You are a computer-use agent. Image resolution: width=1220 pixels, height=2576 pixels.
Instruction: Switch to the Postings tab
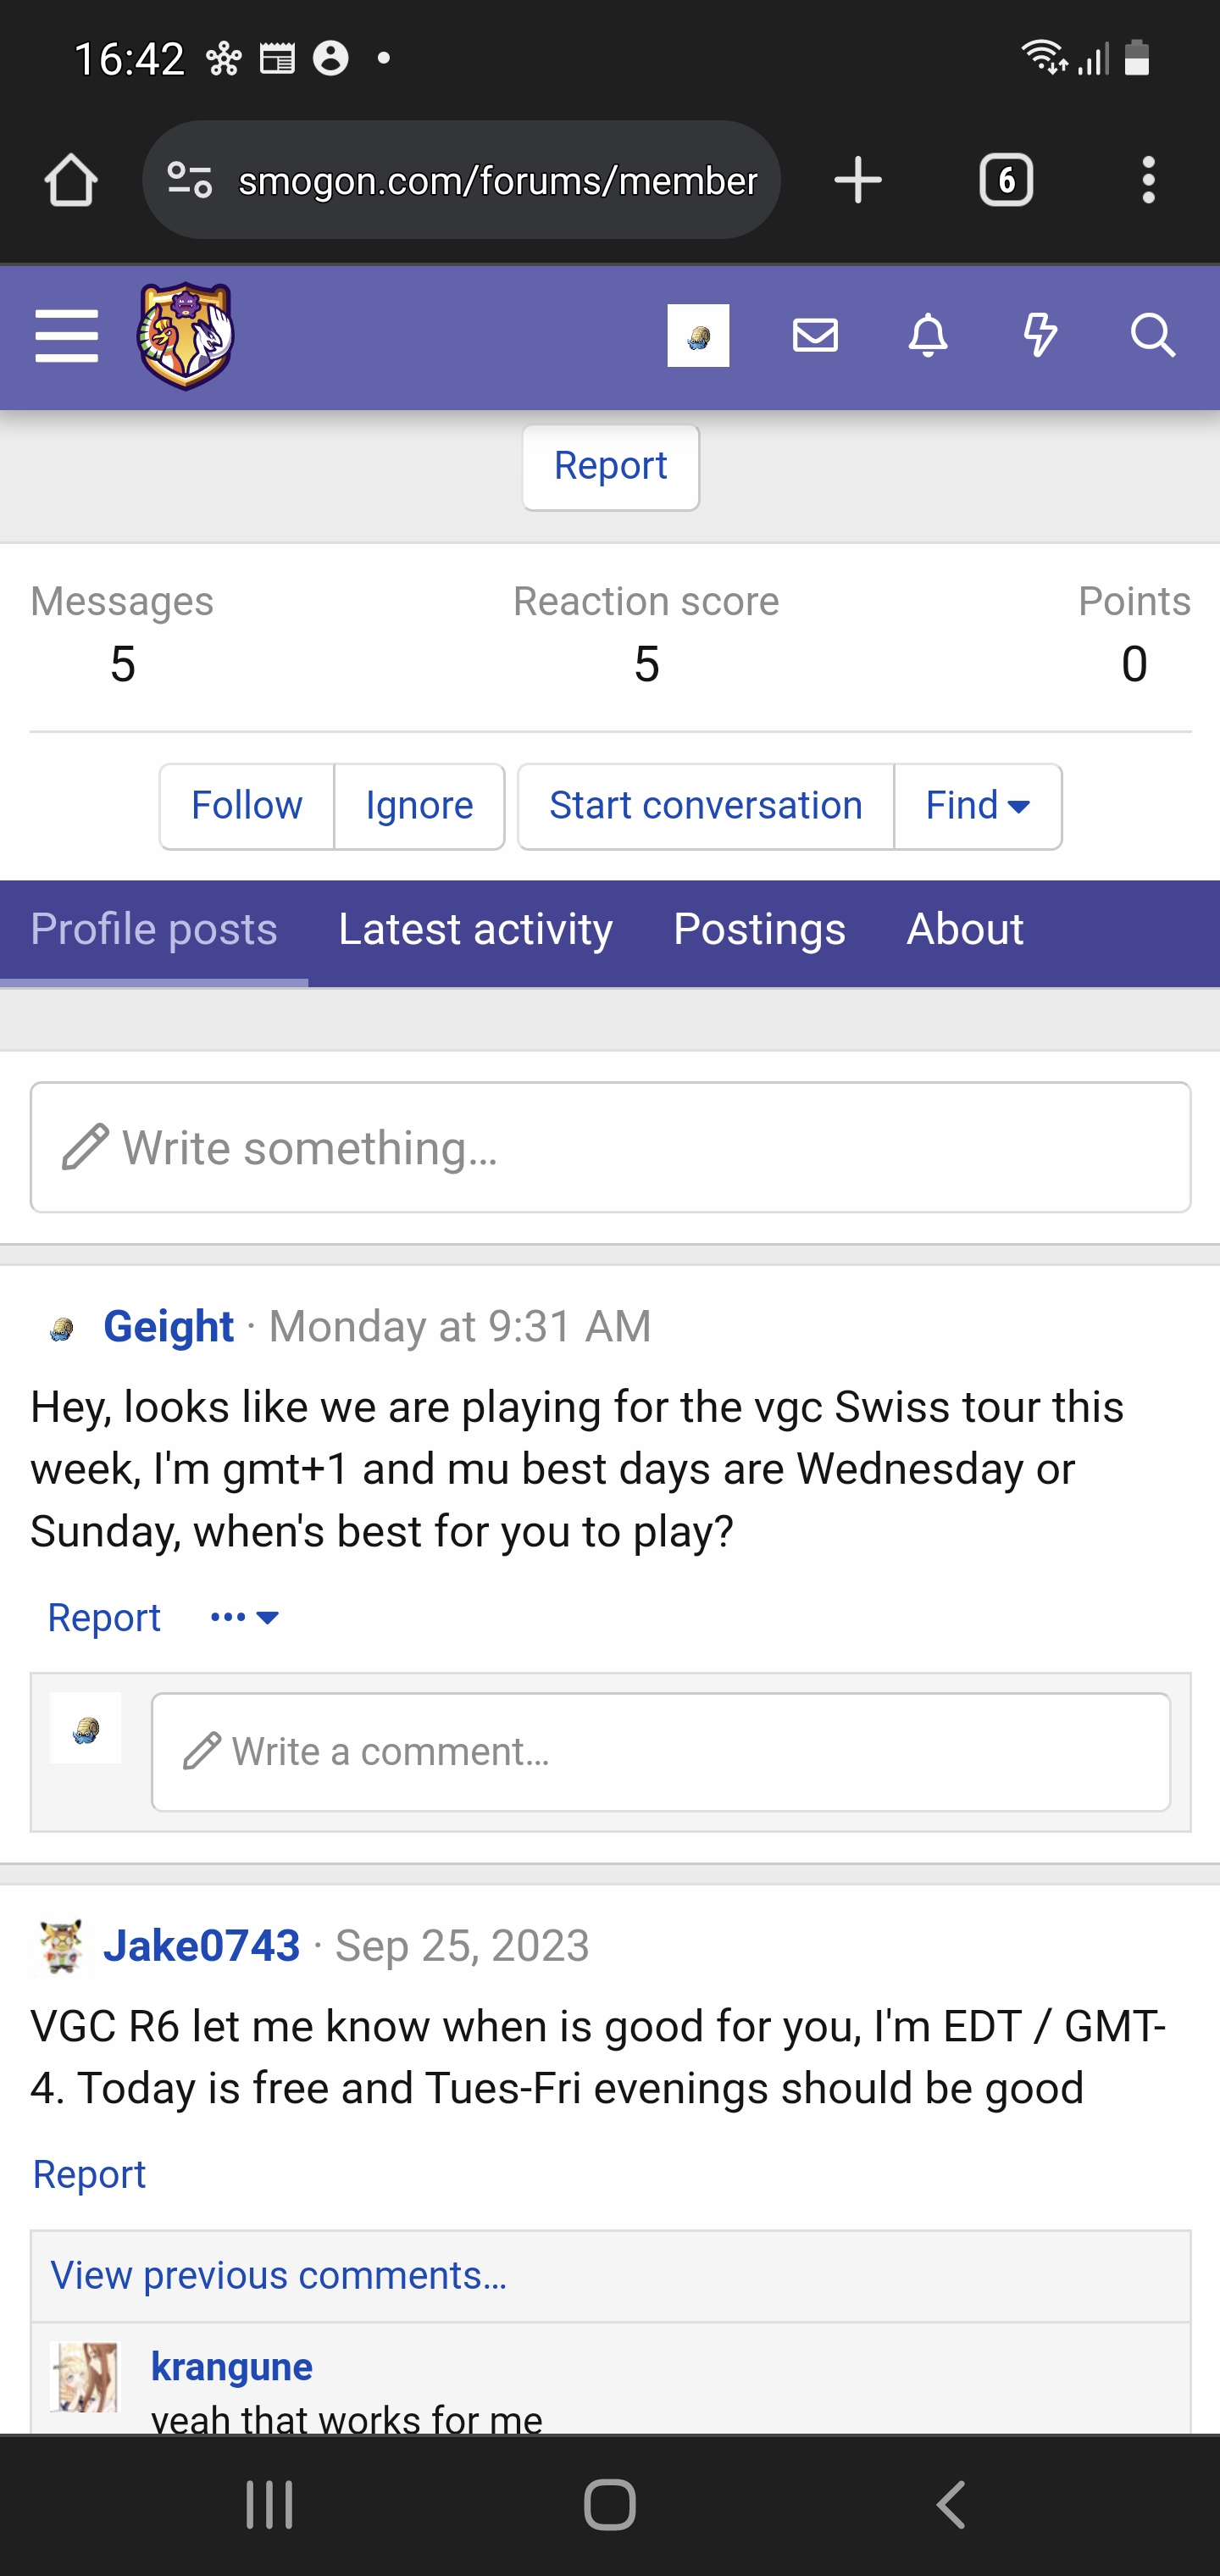(759, 930)
